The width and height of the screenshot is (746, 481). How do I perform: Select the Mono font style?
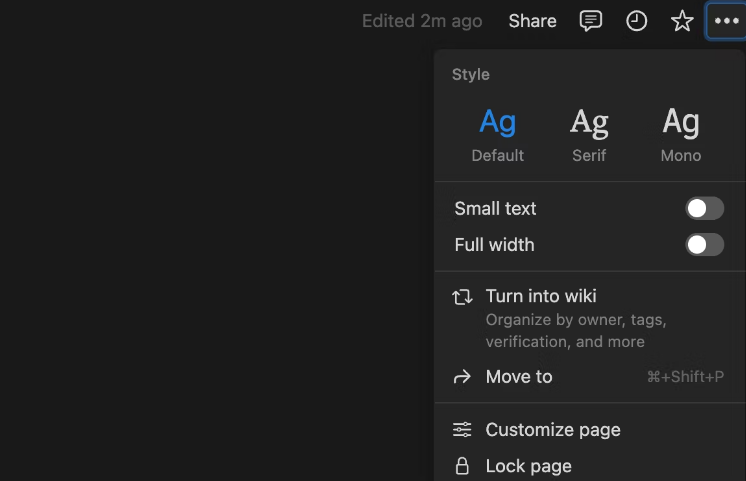pyautogui.click(x=681, y=135)
